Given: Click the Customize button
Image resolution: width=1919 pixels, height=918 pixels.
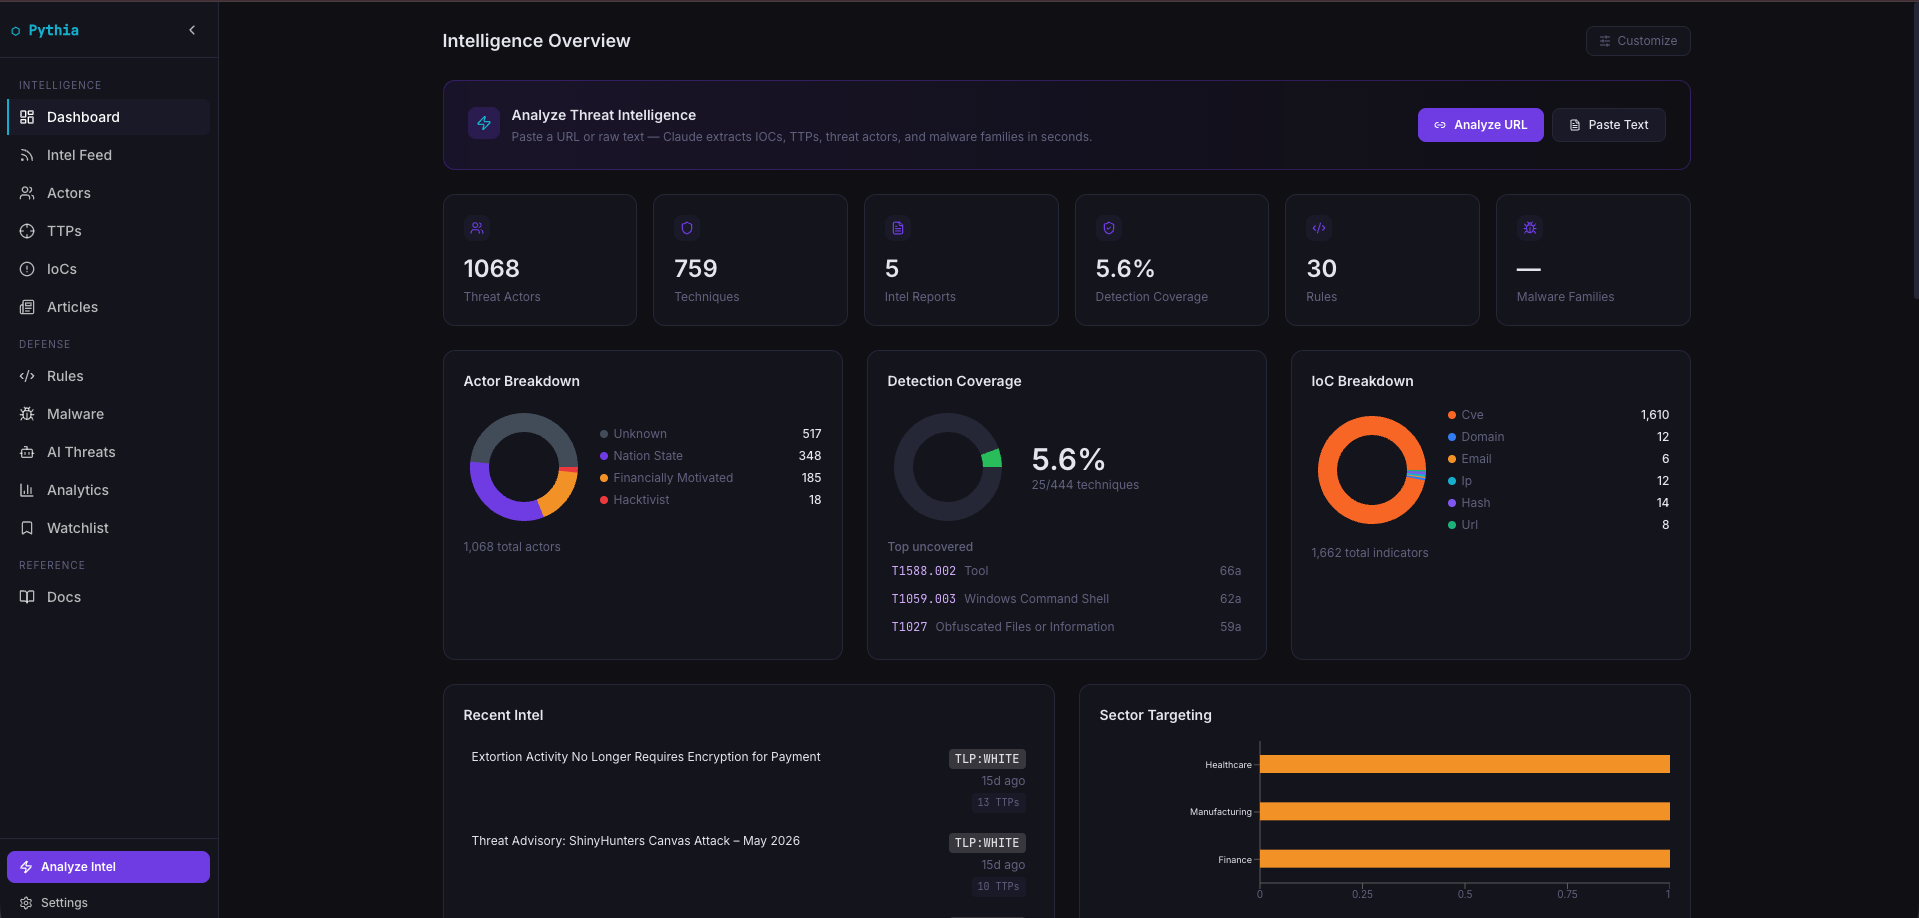Looking at the screenshot, I should 1638,41.
